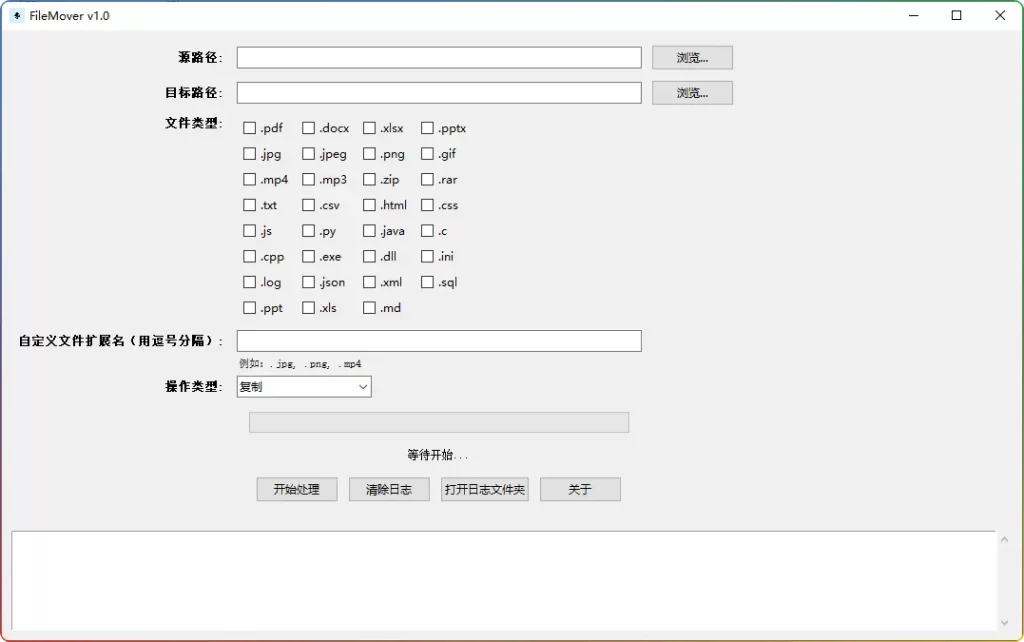The image size is (1024, 642).
Task: Enable the .sql file type option
Action: 428,283
